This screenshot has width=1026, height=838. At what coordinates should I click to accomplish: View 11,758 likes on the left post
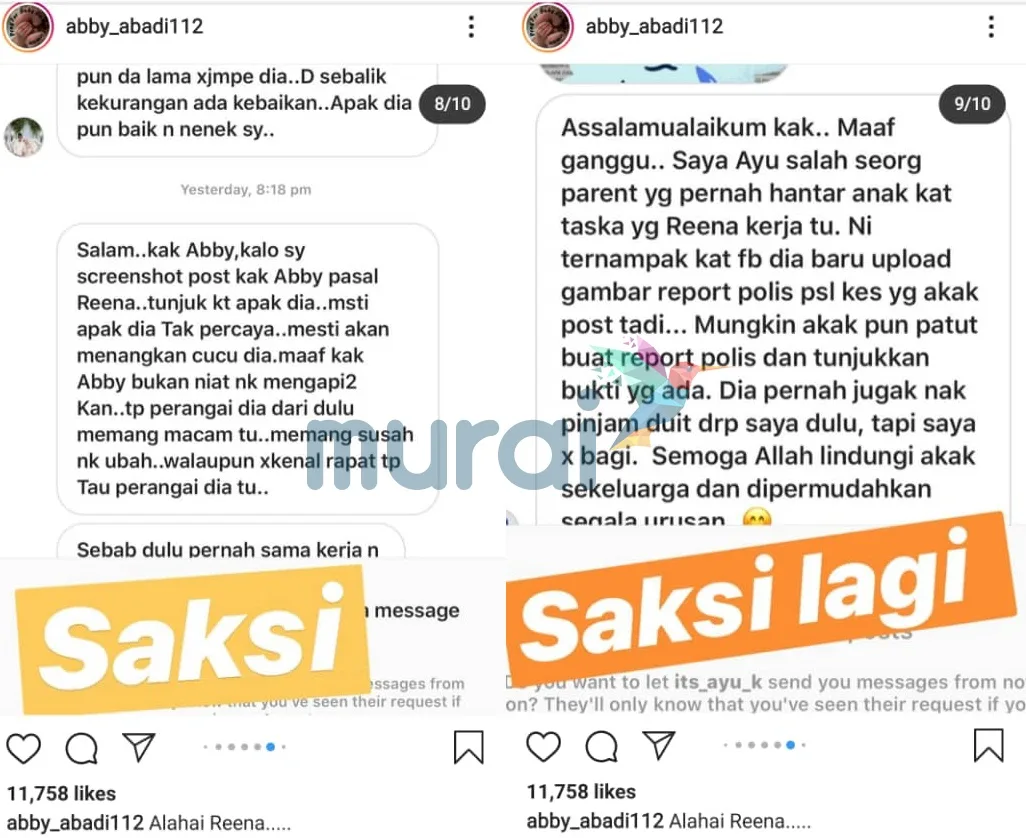pyautogui.click(x=62, y=794)
